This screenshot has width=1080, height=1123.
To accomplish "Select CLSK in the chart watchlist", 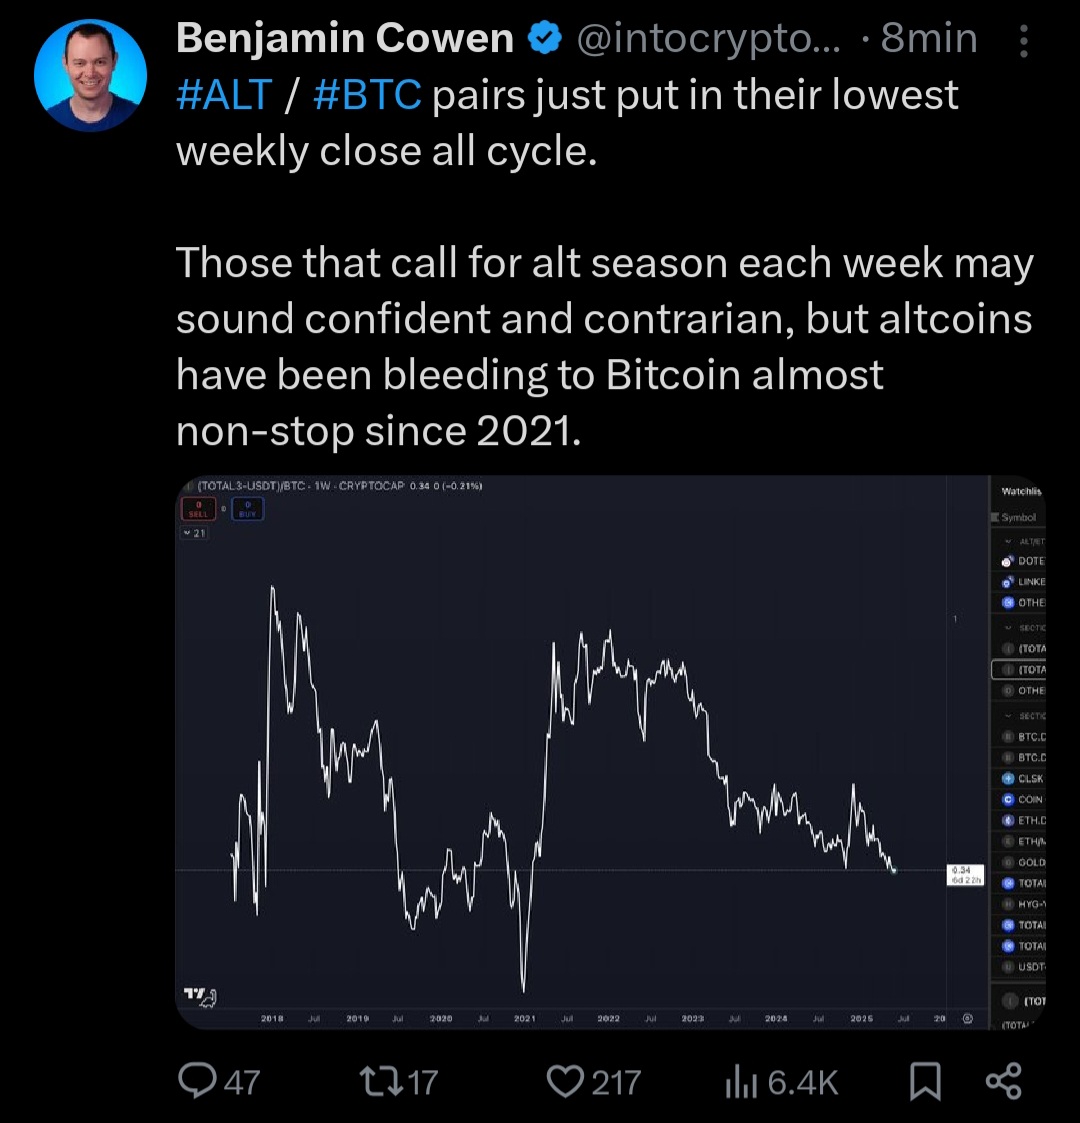I will 1023,779.
